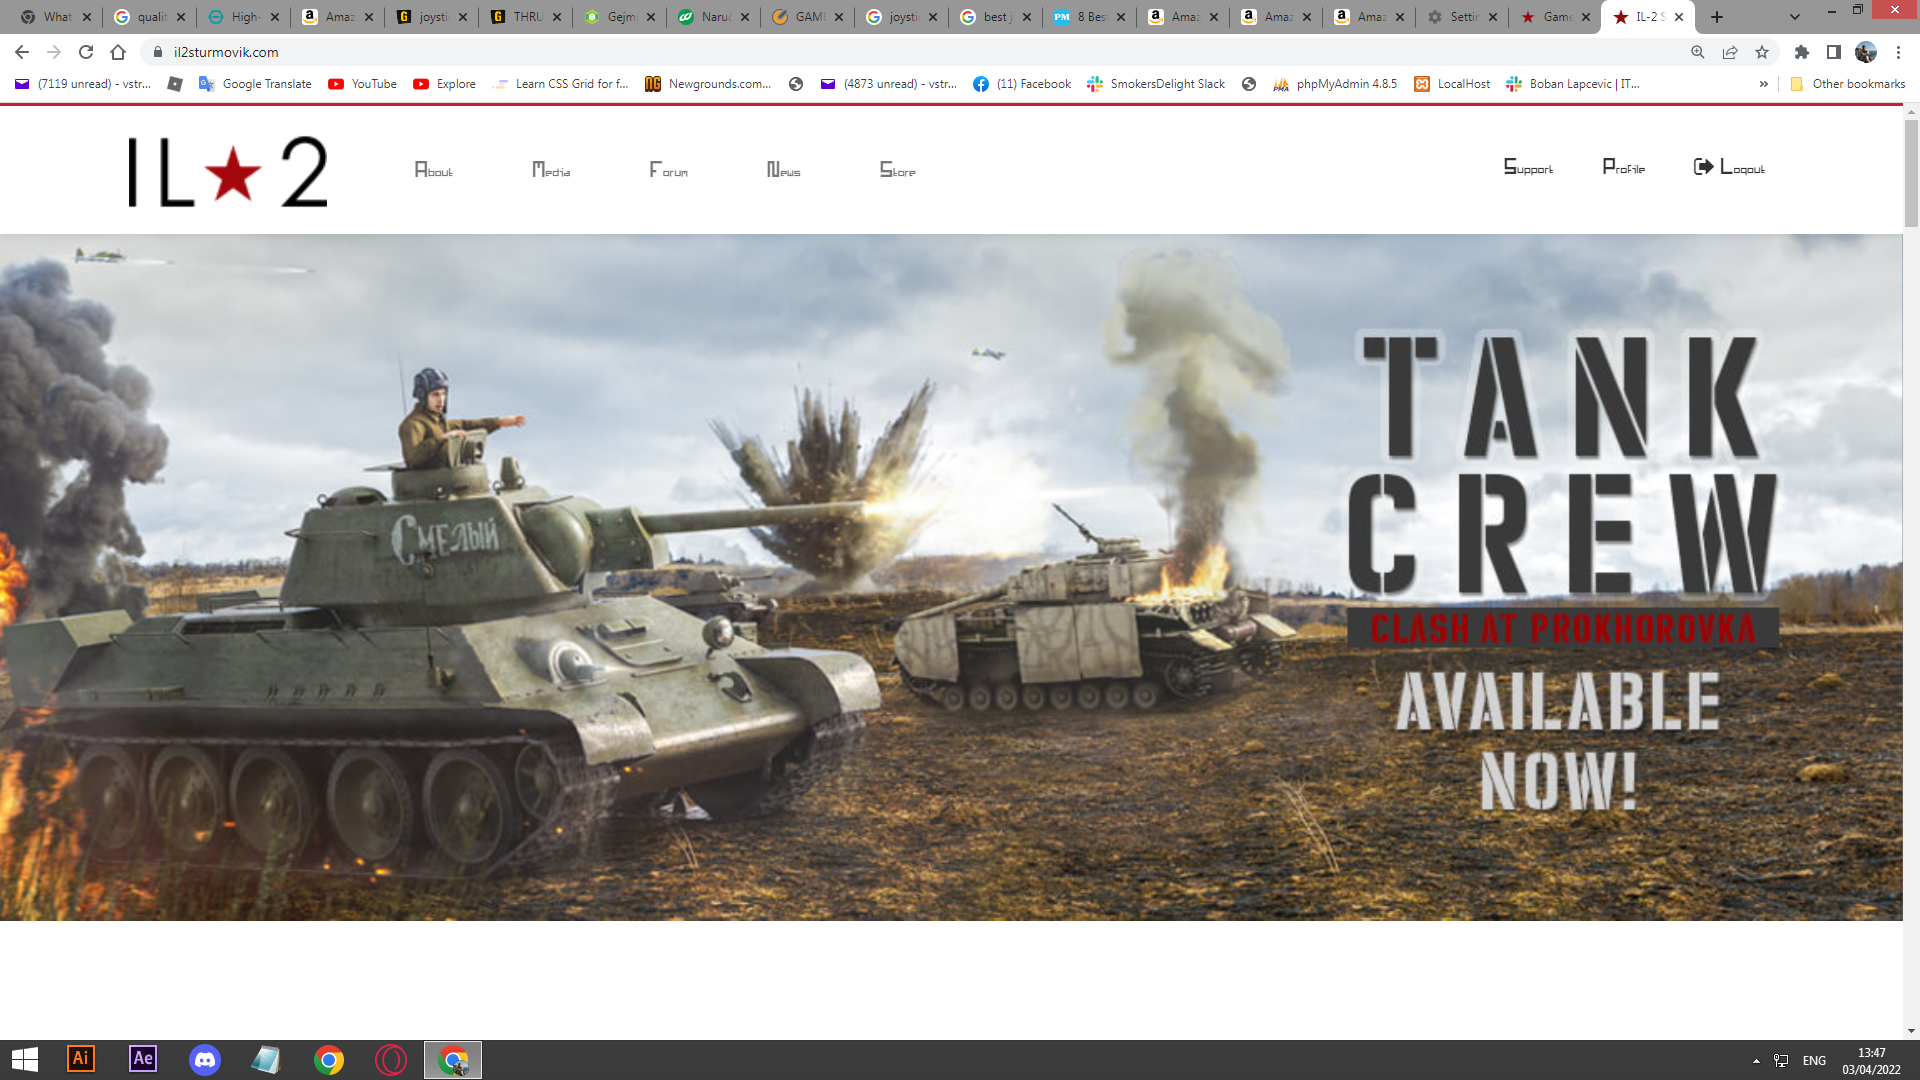The image size is (1920, 1080).
Task: Toggle the Chrome side panel
Action: click(1834, 52)
